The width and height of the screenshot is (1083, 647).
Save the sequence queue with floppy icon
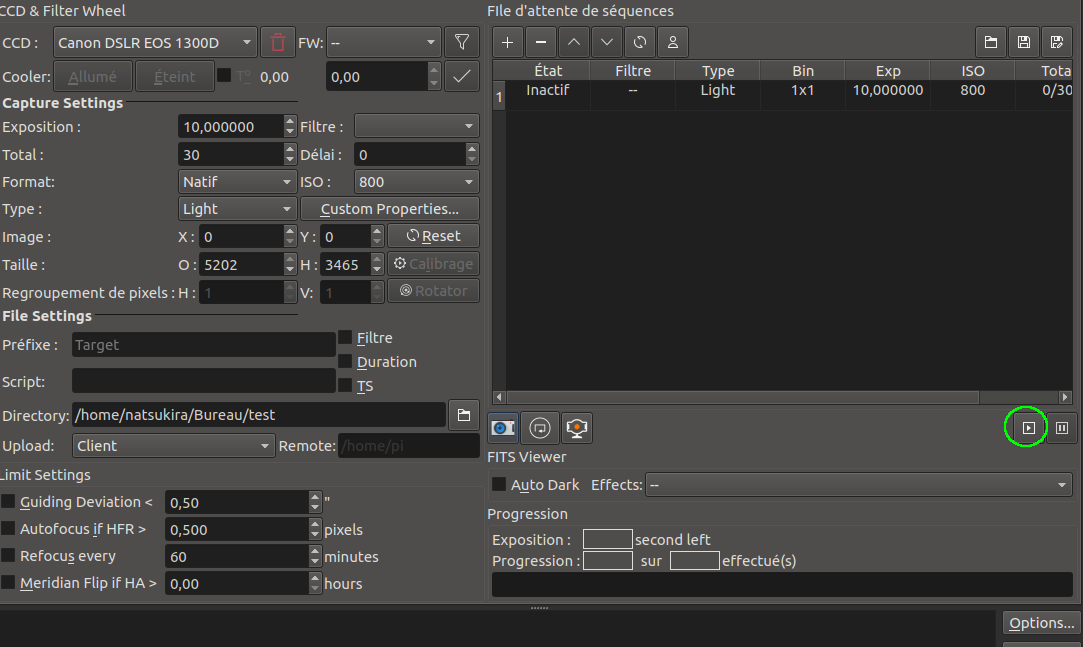pos(1024,42)
